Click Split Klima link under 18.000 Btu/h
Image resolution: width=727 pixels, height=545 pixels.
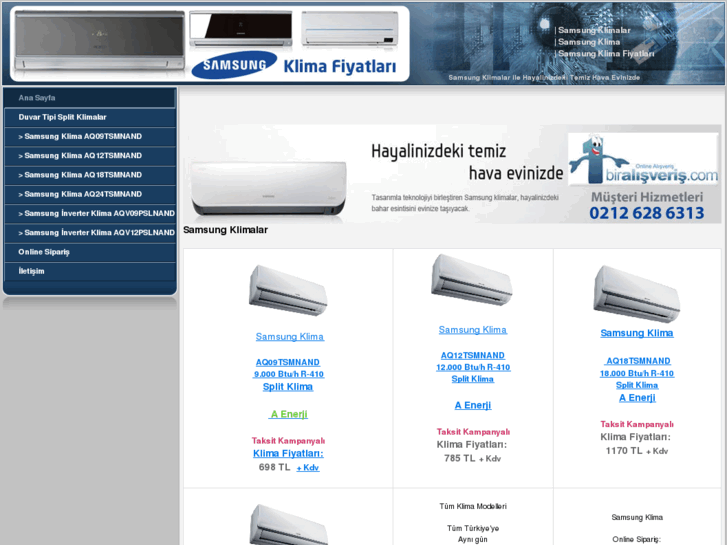(637, 385)
